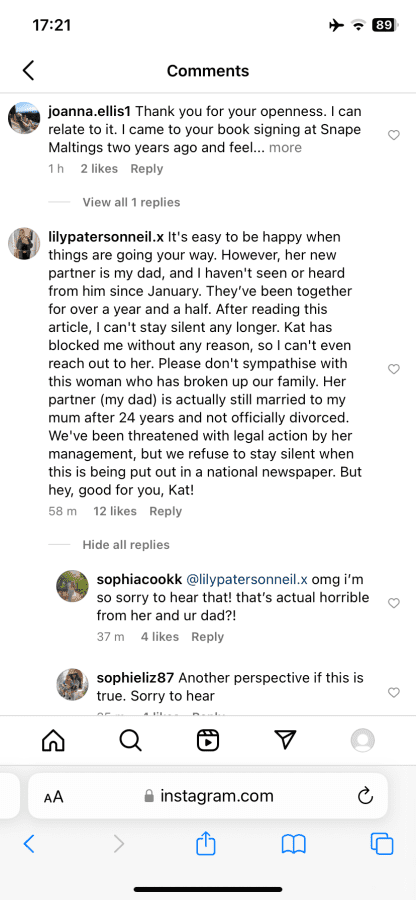
Task: Tap instagram.com address field
Action: point(208,796)
